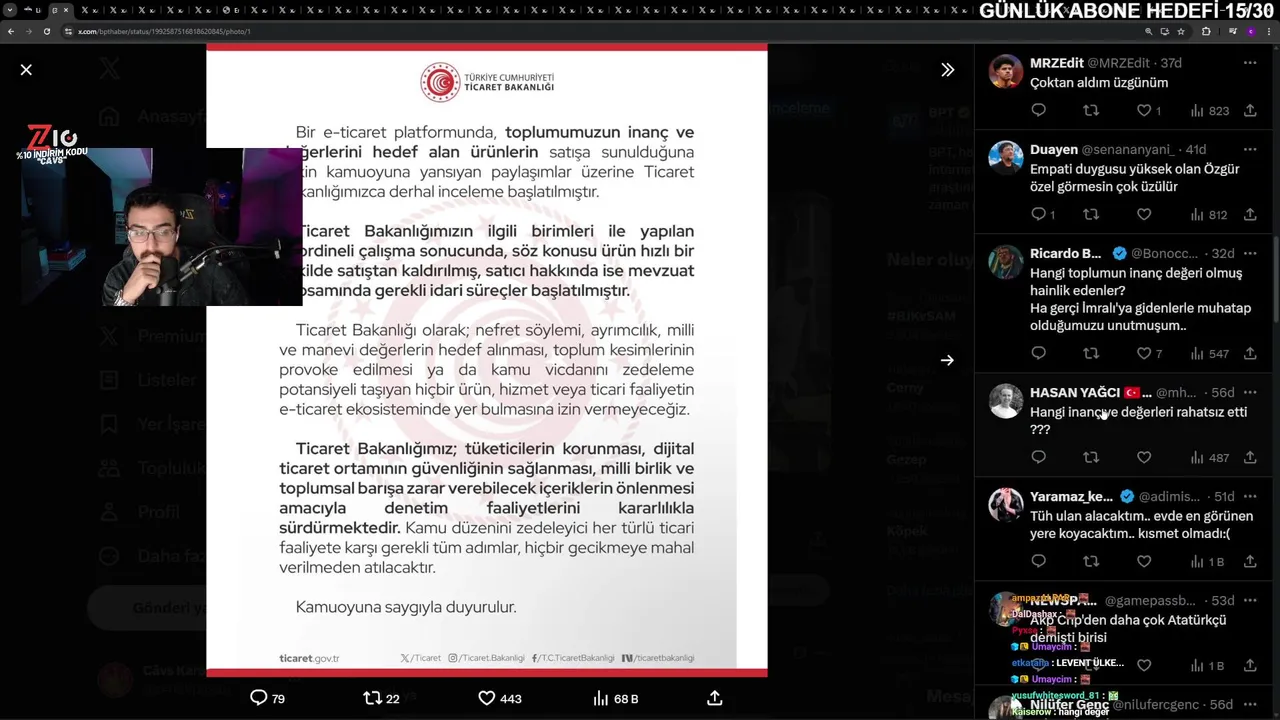Comment on Yaramaz_ke's reply

coord(1038,561)
